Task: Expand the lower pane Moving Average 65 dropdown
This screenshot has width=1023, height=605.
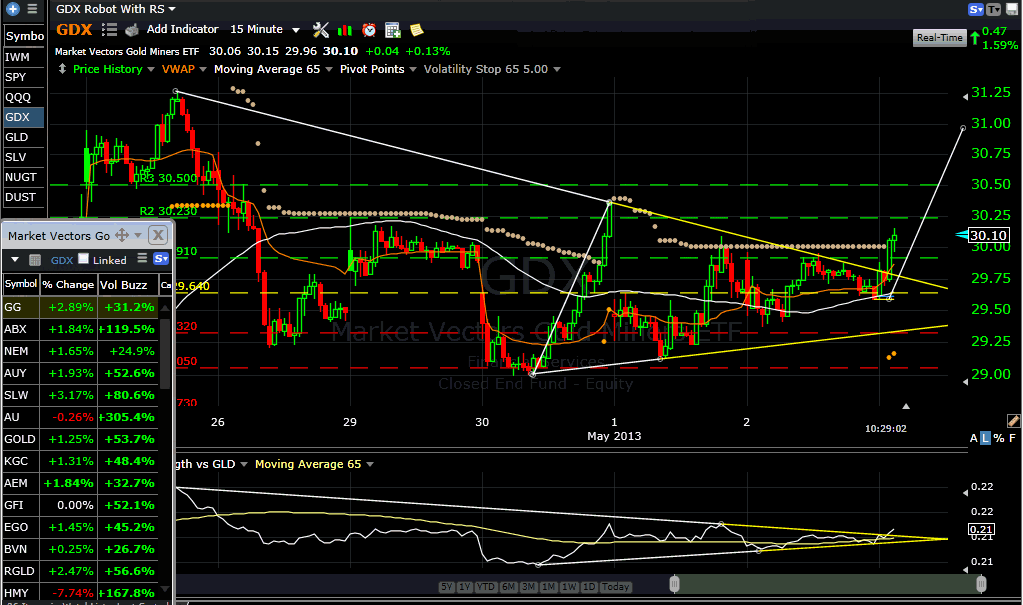Action: coord(370,464)
